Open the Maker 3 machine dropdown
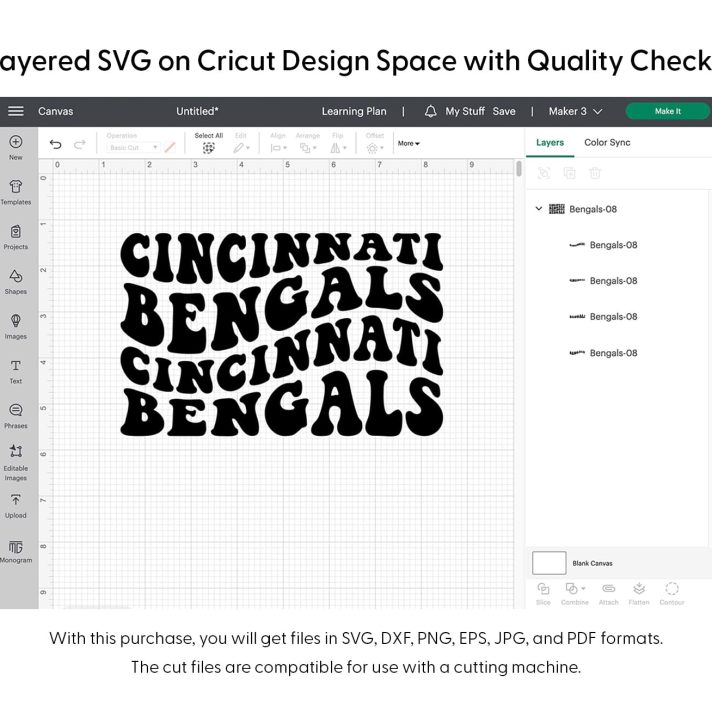The width and height of the screenshot is (712, 712). tap(575, 111)
